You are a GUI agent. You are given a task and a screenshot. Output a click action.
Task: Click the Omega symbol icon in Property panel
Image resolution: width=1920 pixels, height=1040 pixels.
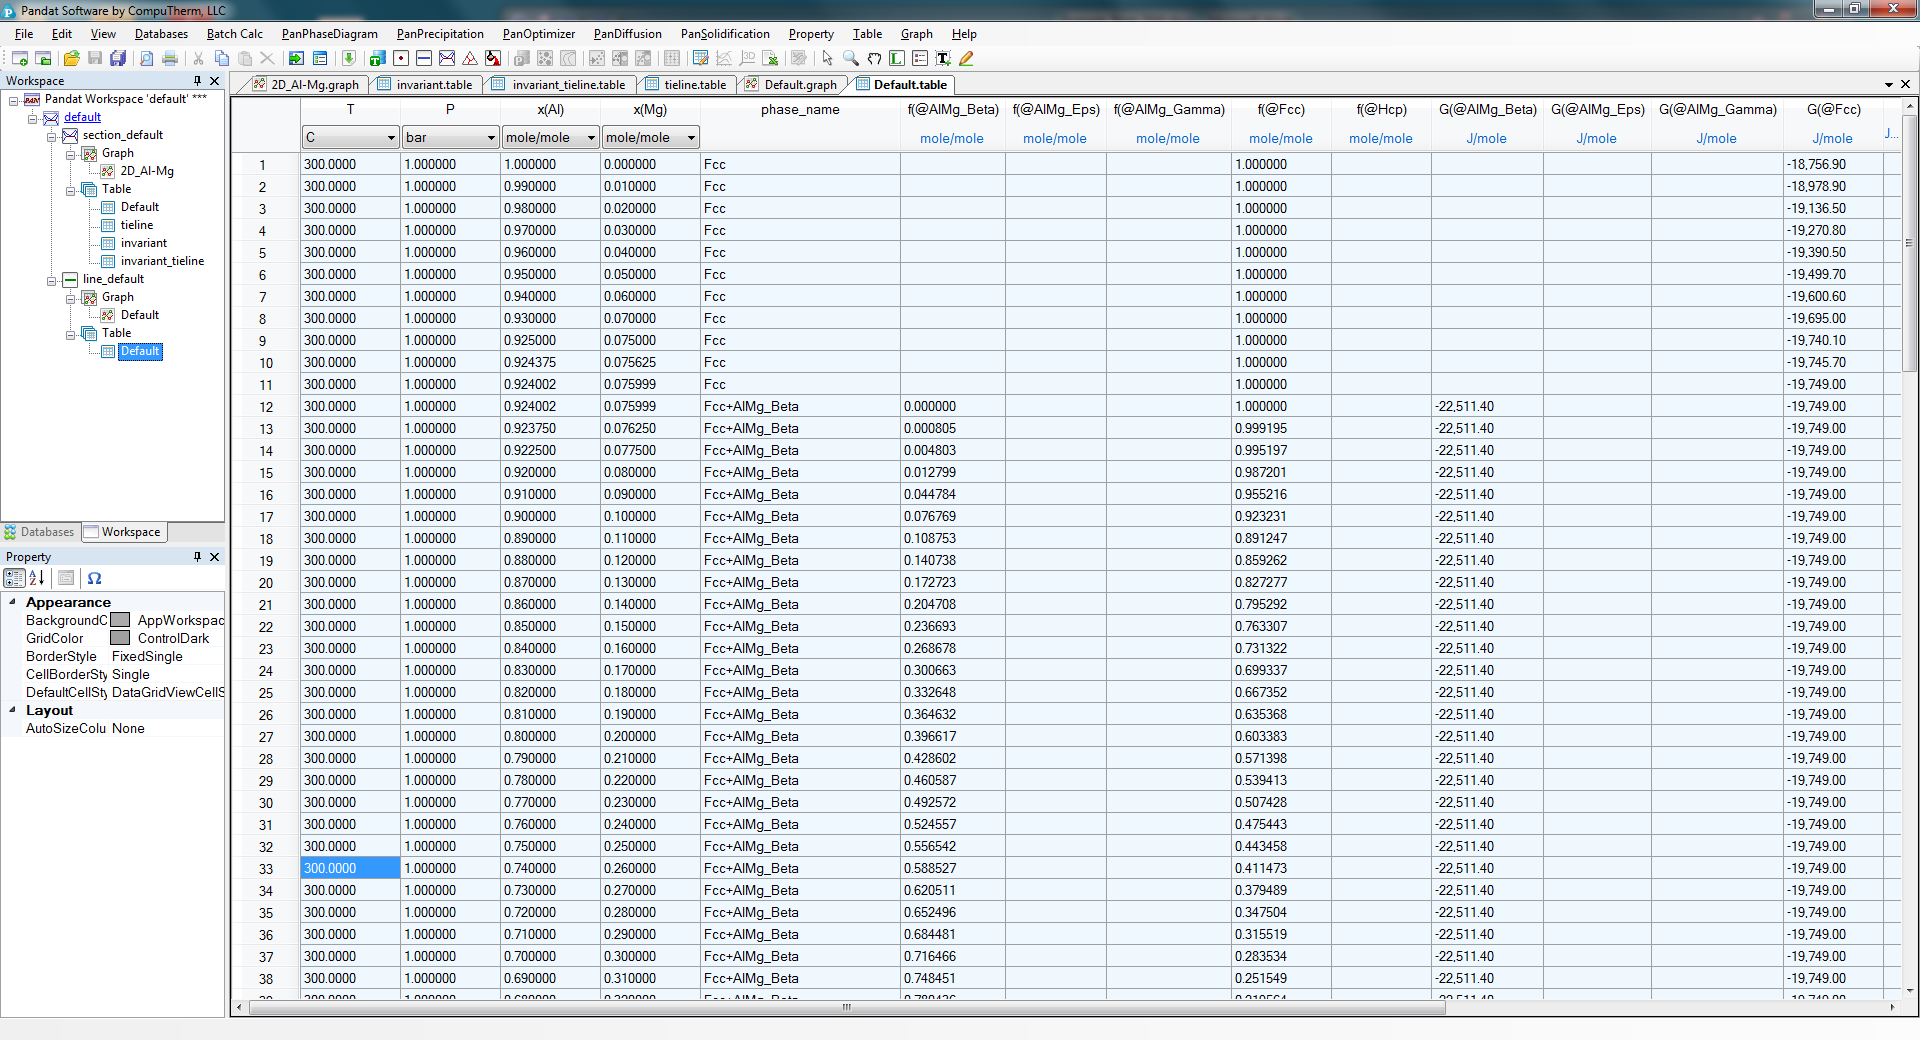point(94,578)
